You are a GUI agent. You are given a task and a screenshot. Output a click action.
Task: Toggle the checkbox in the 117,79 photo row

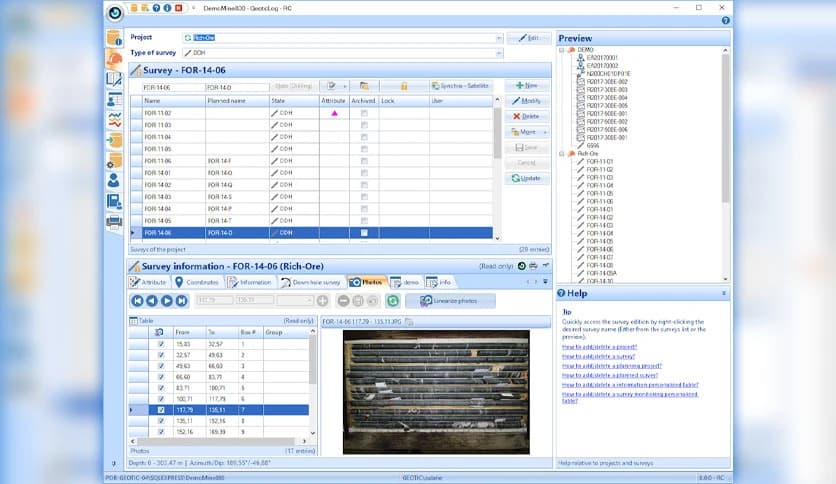[160, 409]
